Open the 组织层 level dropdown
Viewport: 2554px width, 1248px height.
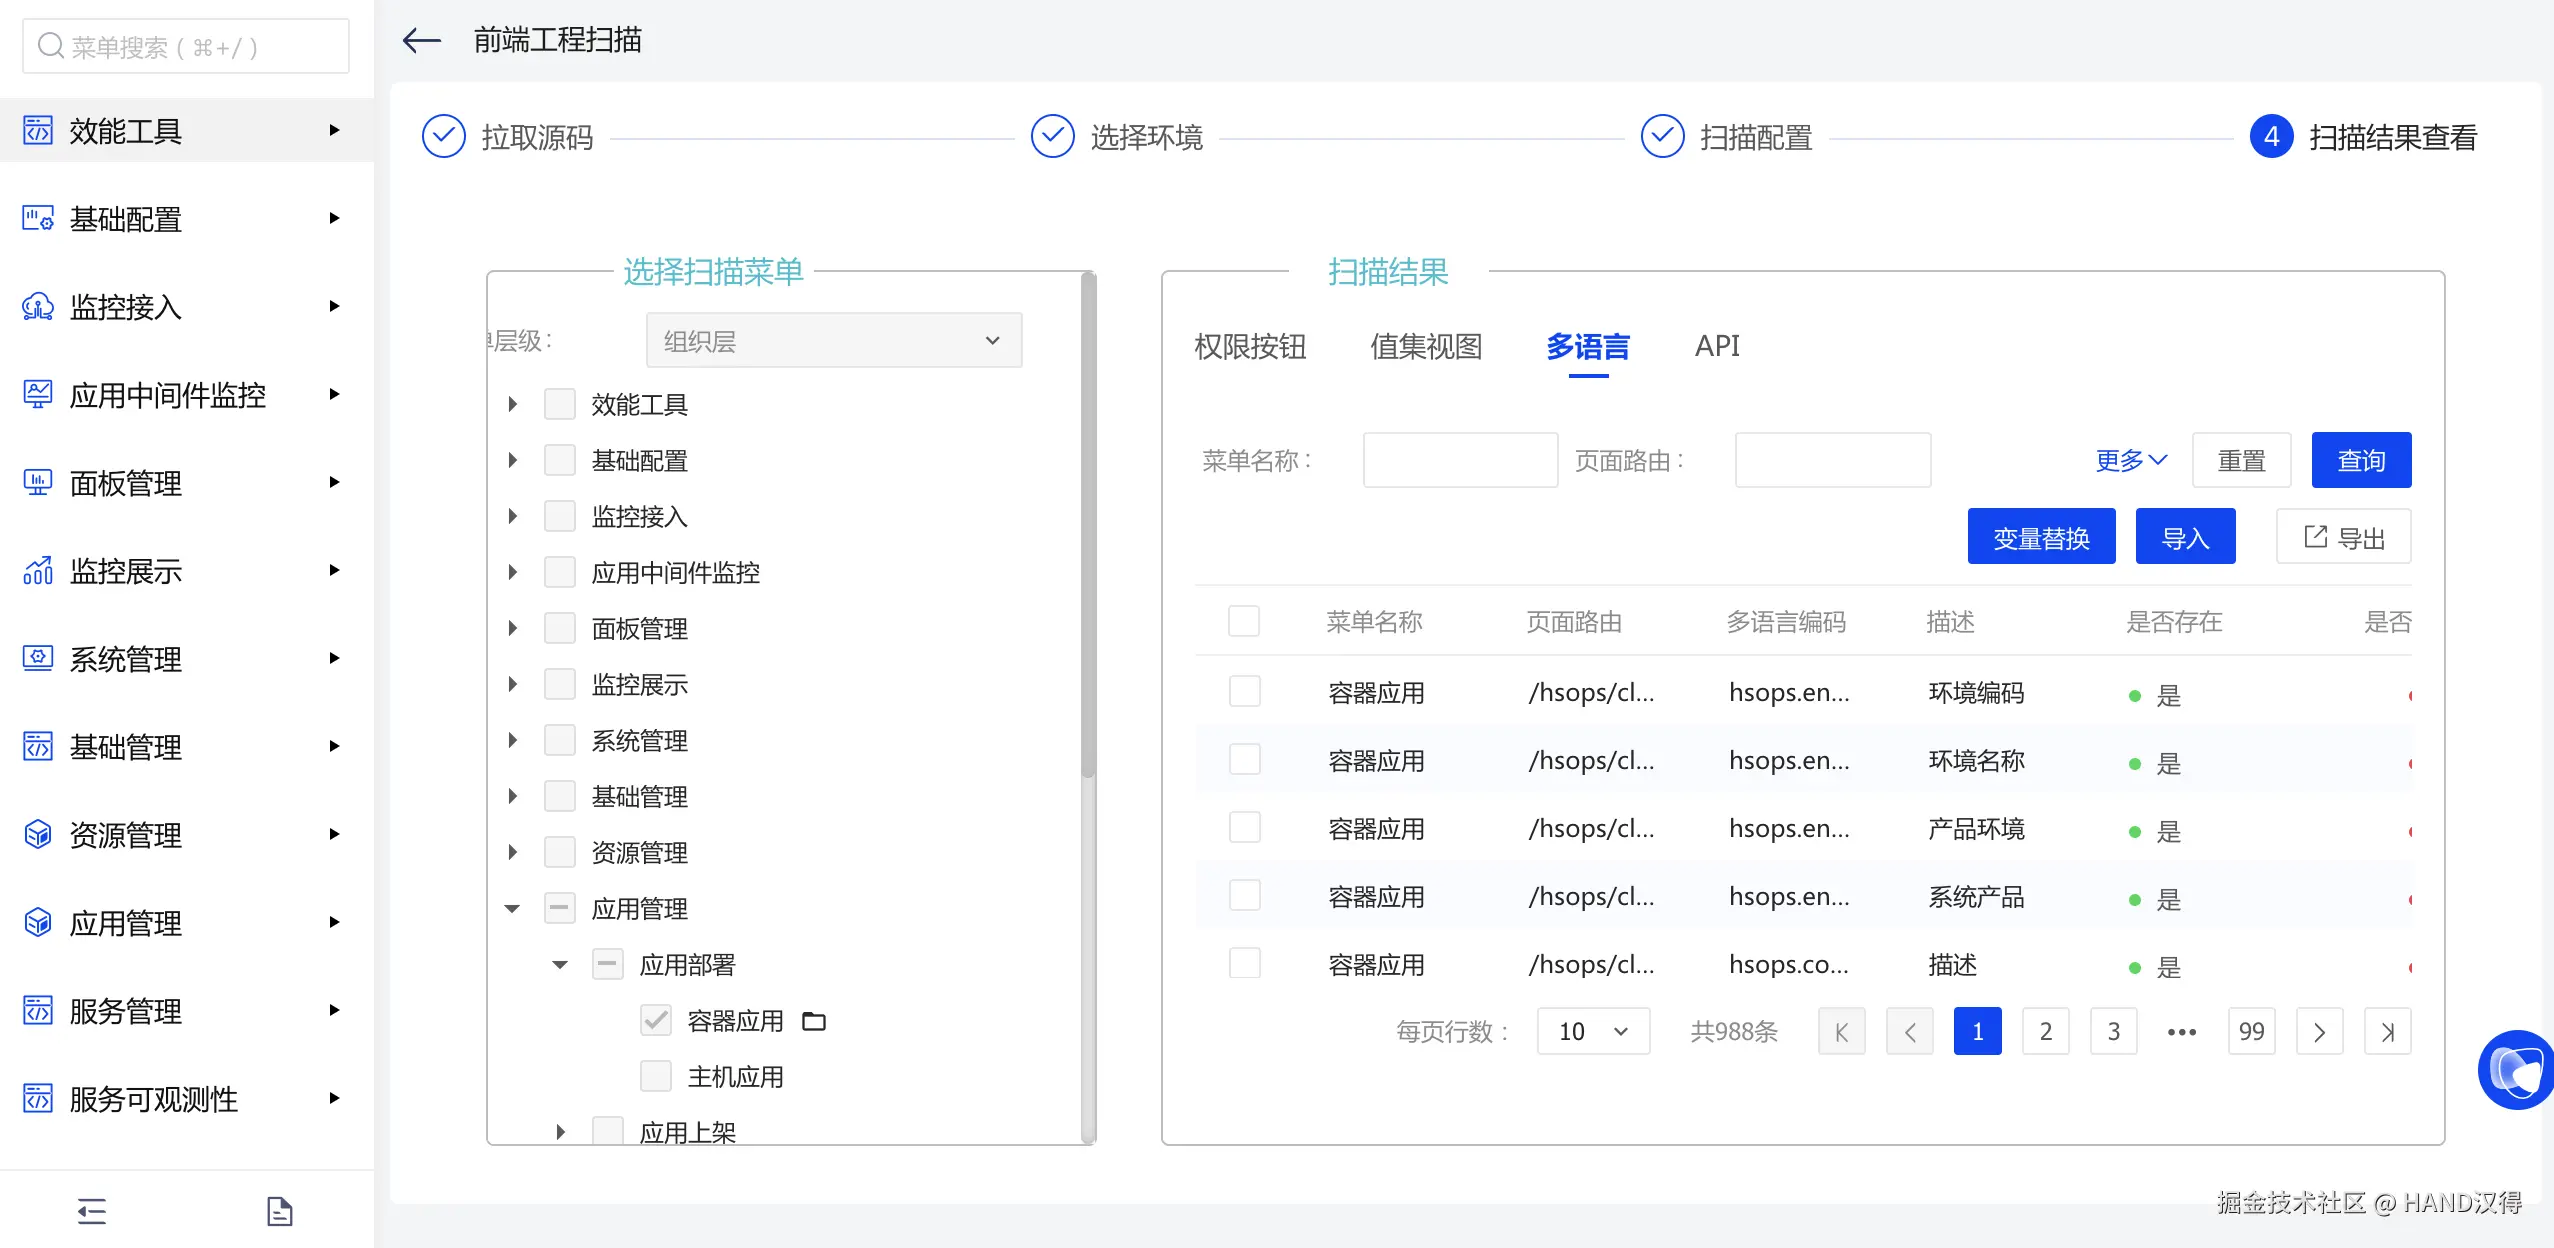click(x=833, y=341)
